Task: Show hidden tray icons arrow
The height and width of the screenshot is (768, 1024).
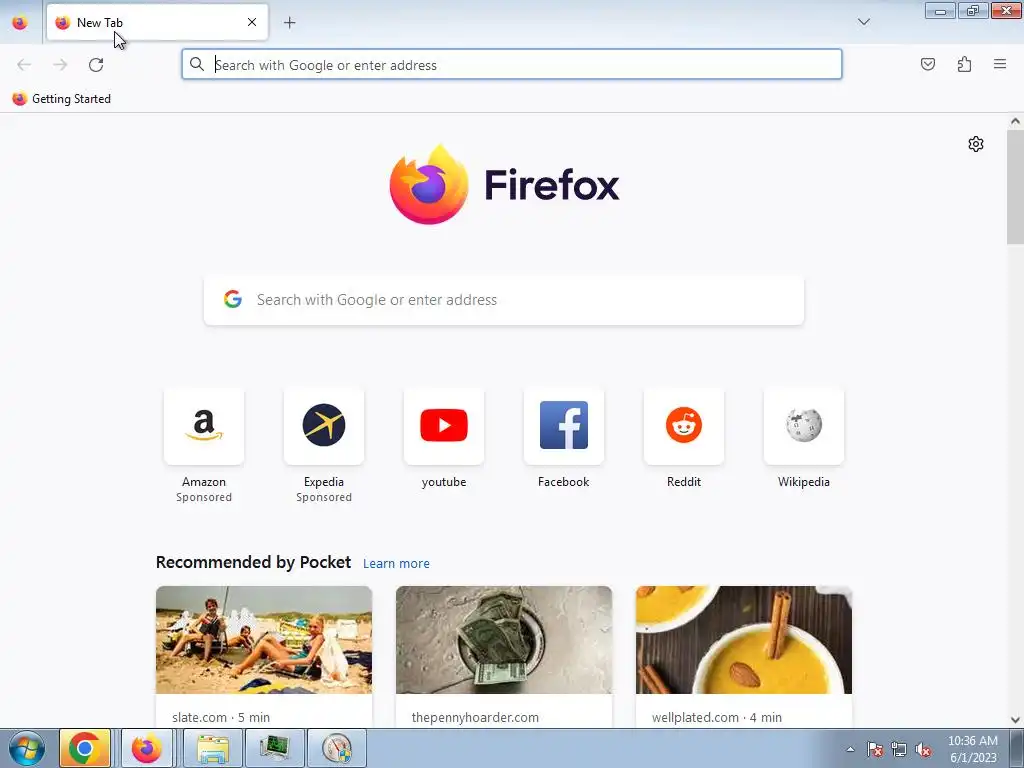Action: 850,749
